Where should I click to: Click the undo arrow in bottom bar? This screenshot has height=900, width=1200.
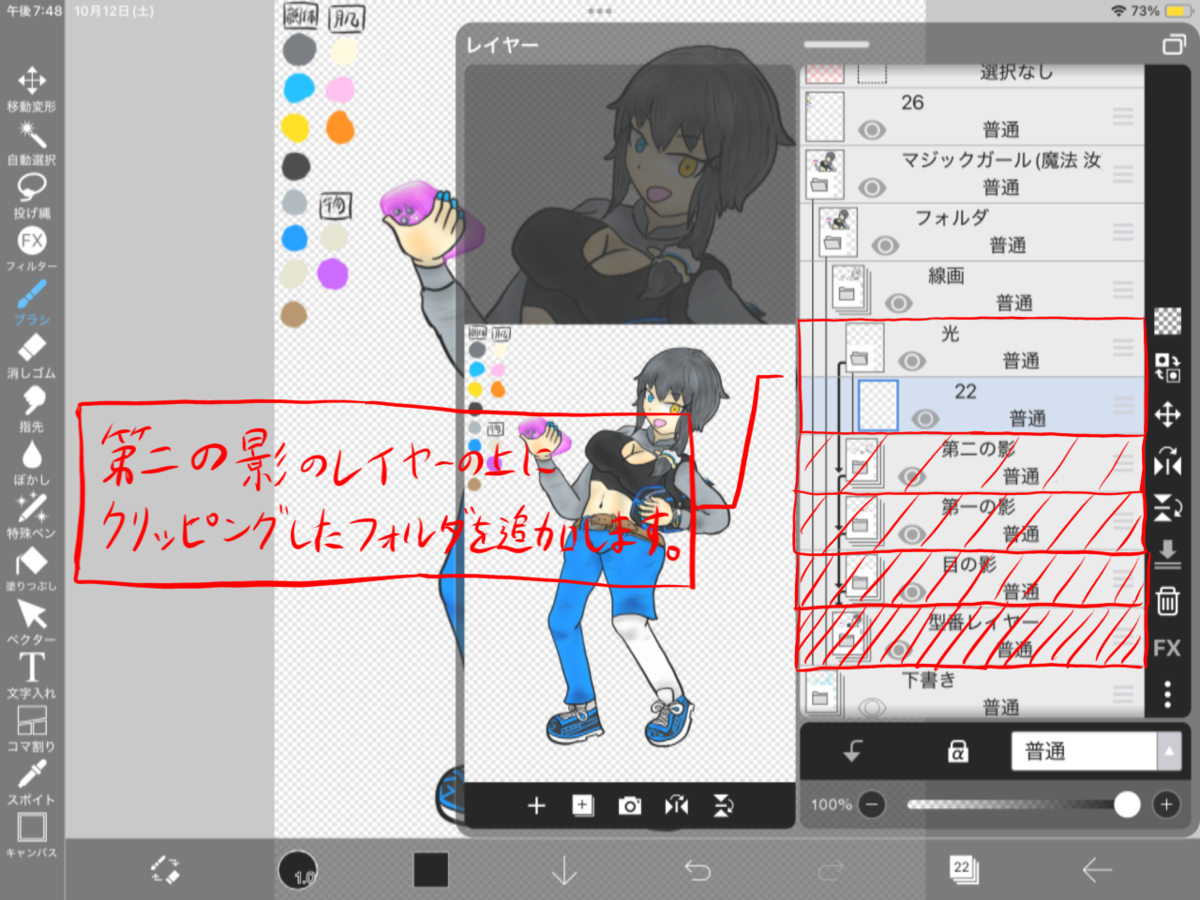click(697, 870)
